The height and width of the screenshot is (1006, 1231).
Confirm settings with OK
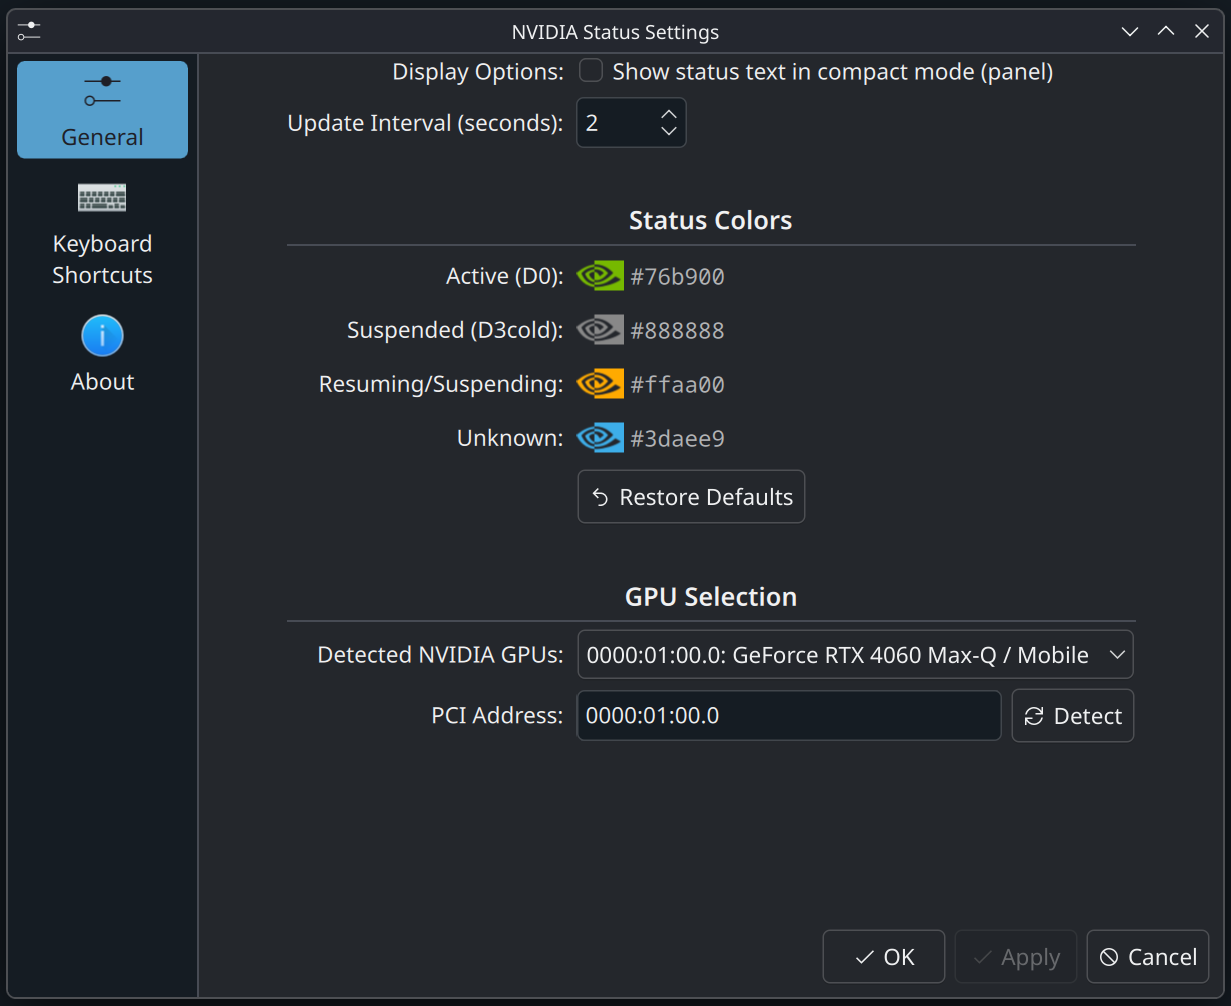[x=884, y=957]
